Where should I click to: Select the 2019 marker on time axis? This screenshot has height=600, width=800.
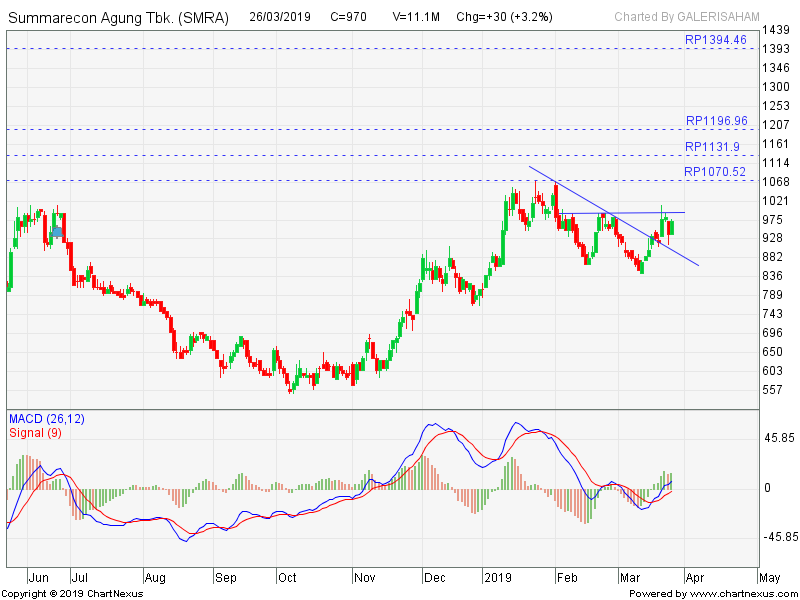pyautogui.click(x=498, y=578)
